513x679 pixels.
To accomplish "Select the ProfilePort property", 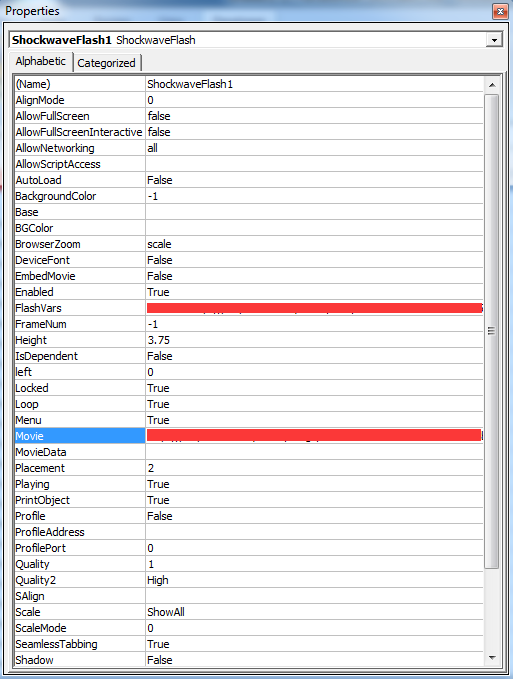I will point(80,549).
